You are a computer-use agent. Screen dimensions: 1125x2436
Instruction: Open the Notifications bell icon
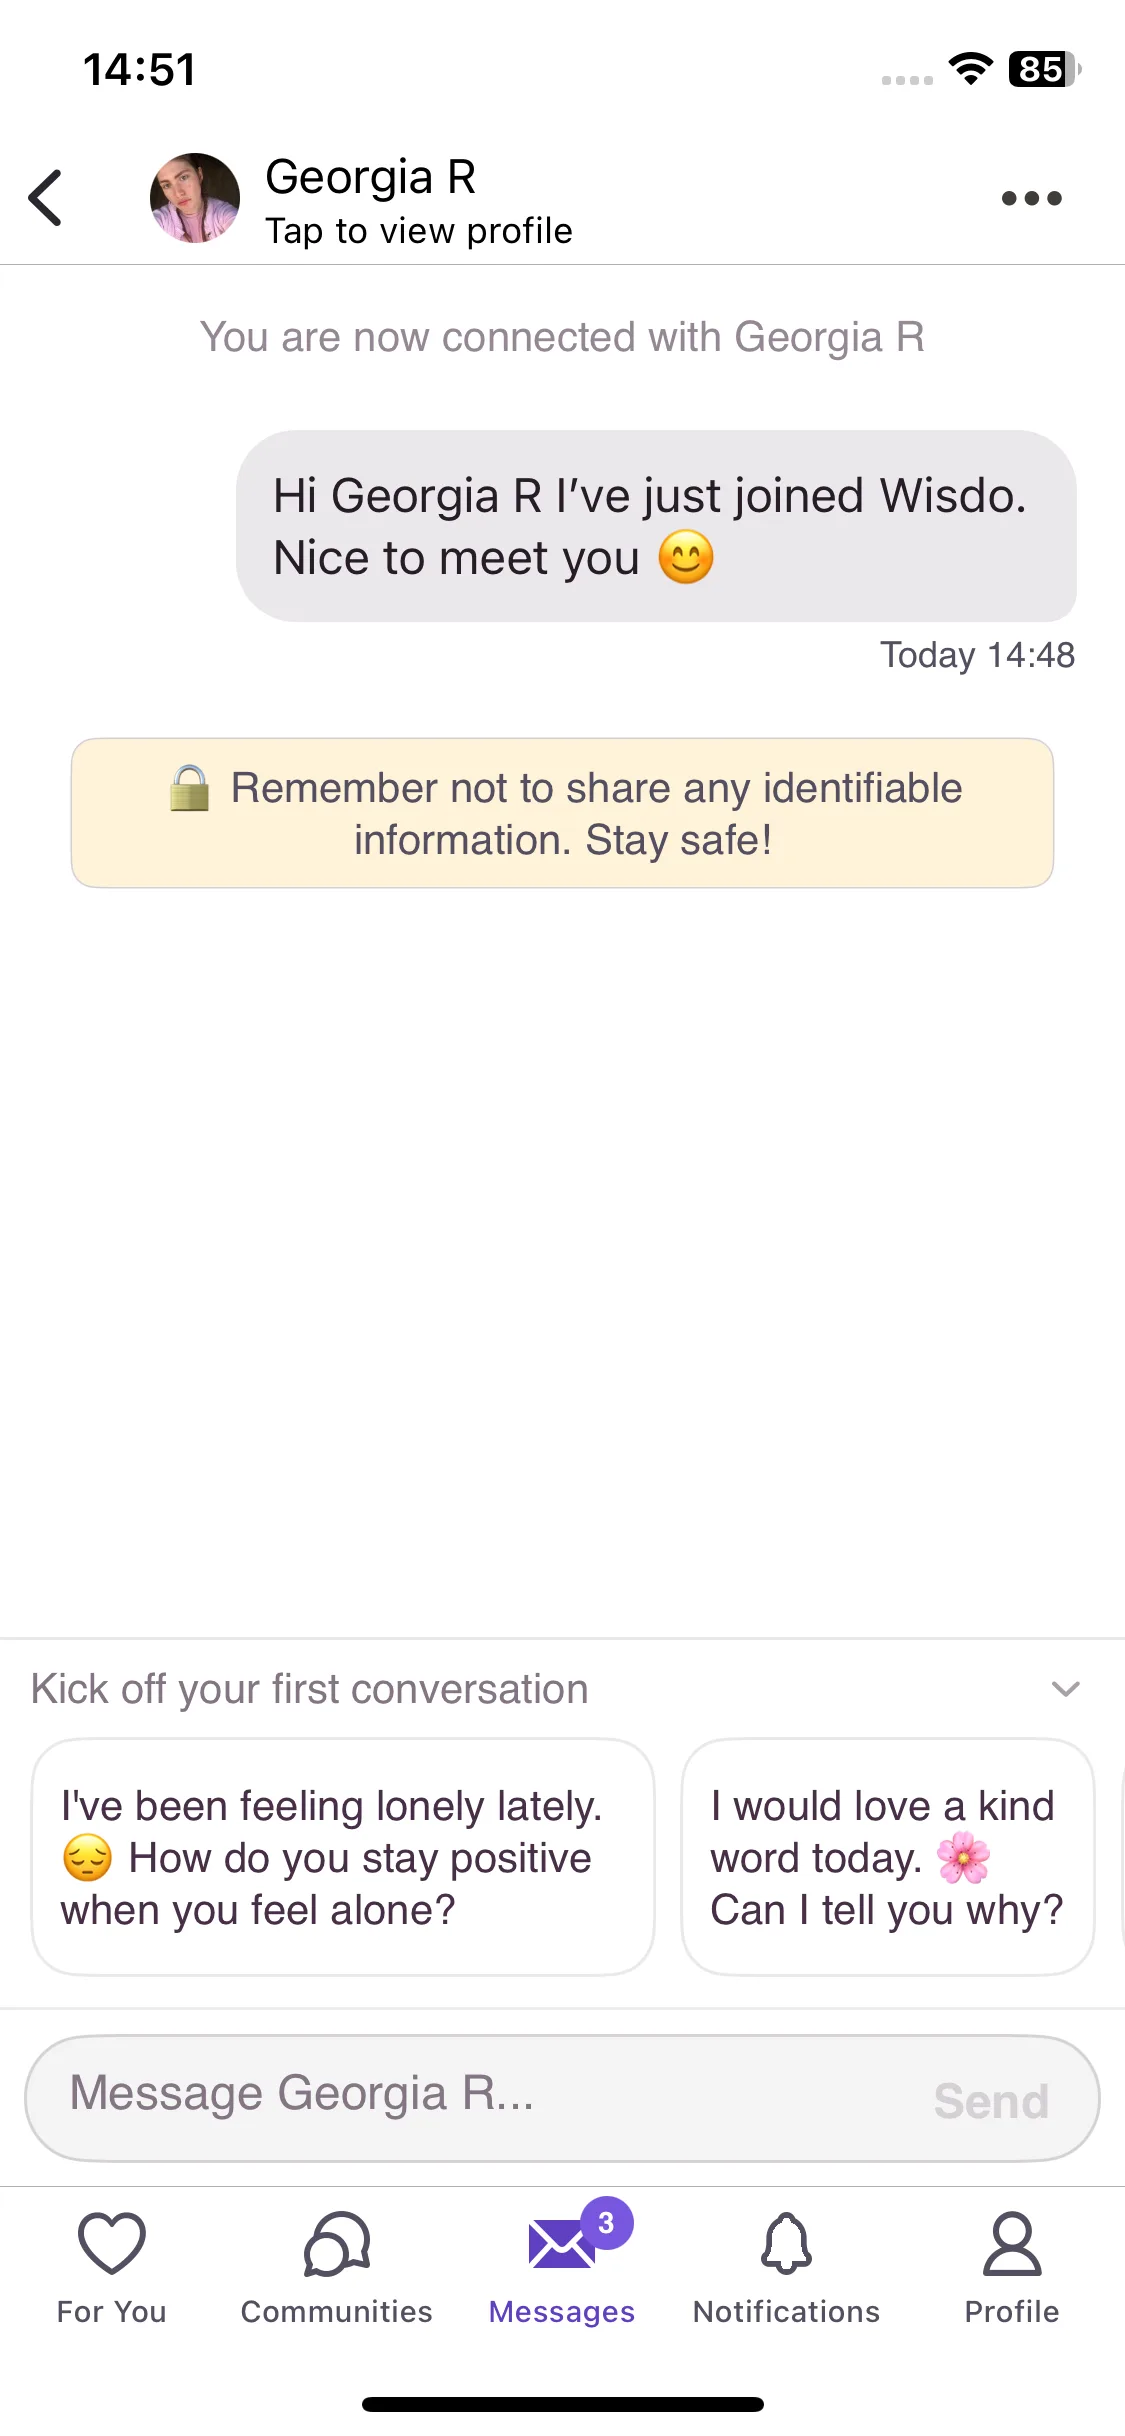[787, 2243]
